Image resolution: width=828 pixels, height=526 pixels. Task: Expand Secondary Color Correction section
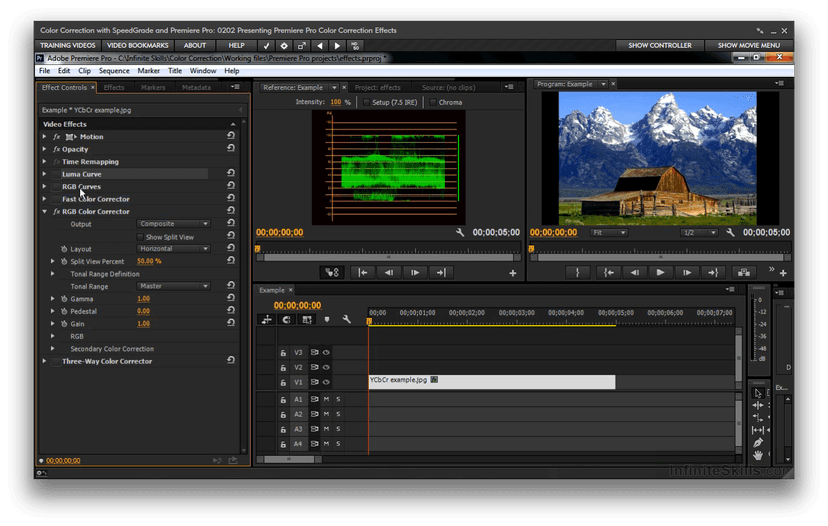(x=52, y=349)
